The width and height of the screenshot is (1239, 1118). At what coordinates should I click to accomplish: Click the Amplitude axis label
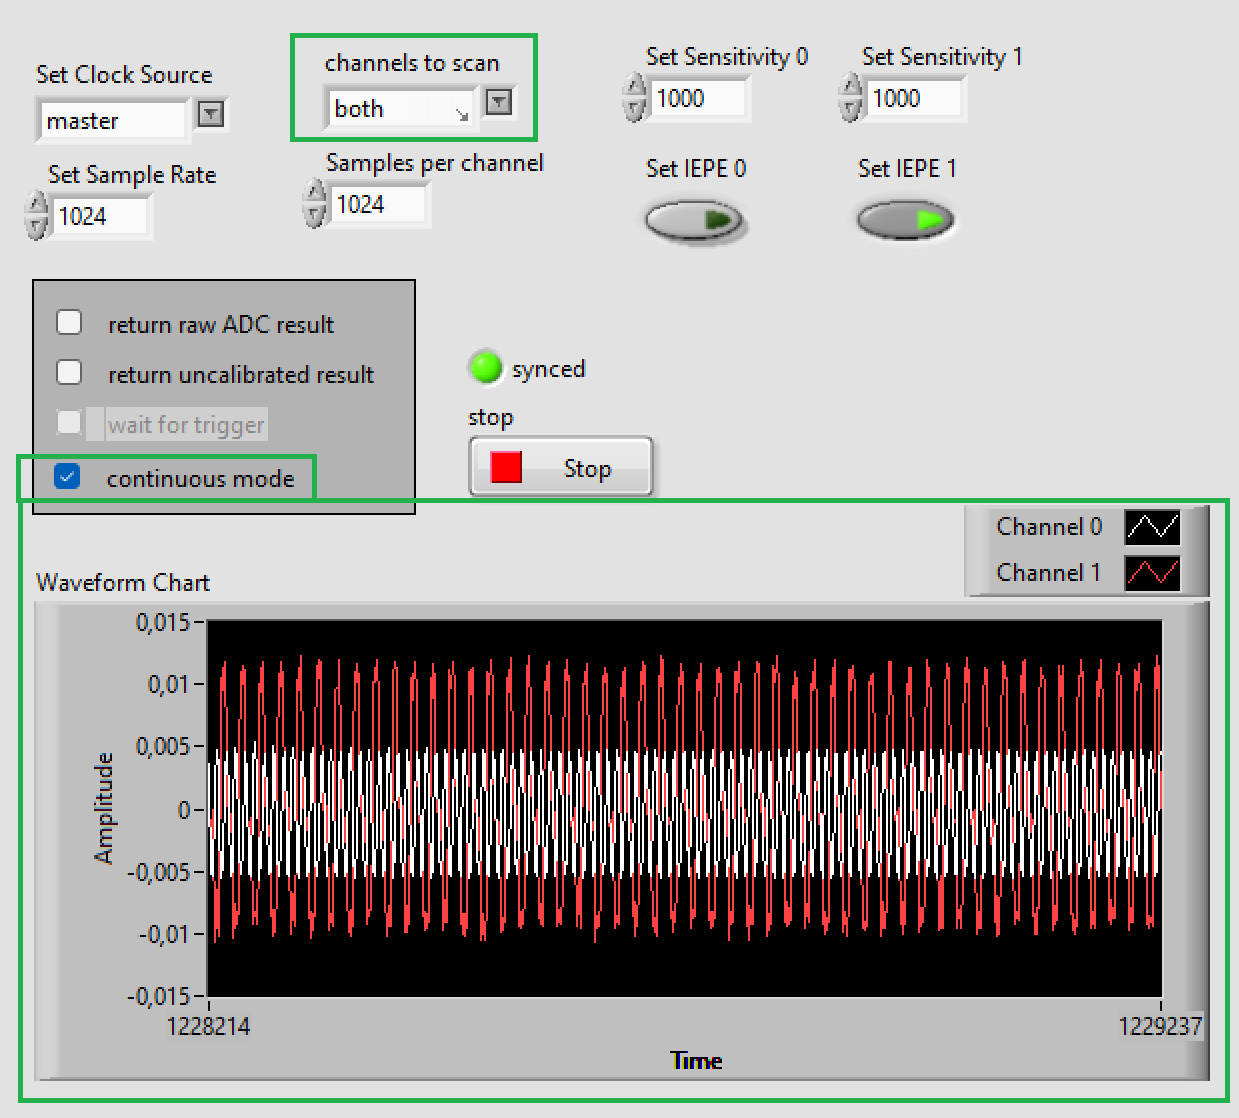104,808
